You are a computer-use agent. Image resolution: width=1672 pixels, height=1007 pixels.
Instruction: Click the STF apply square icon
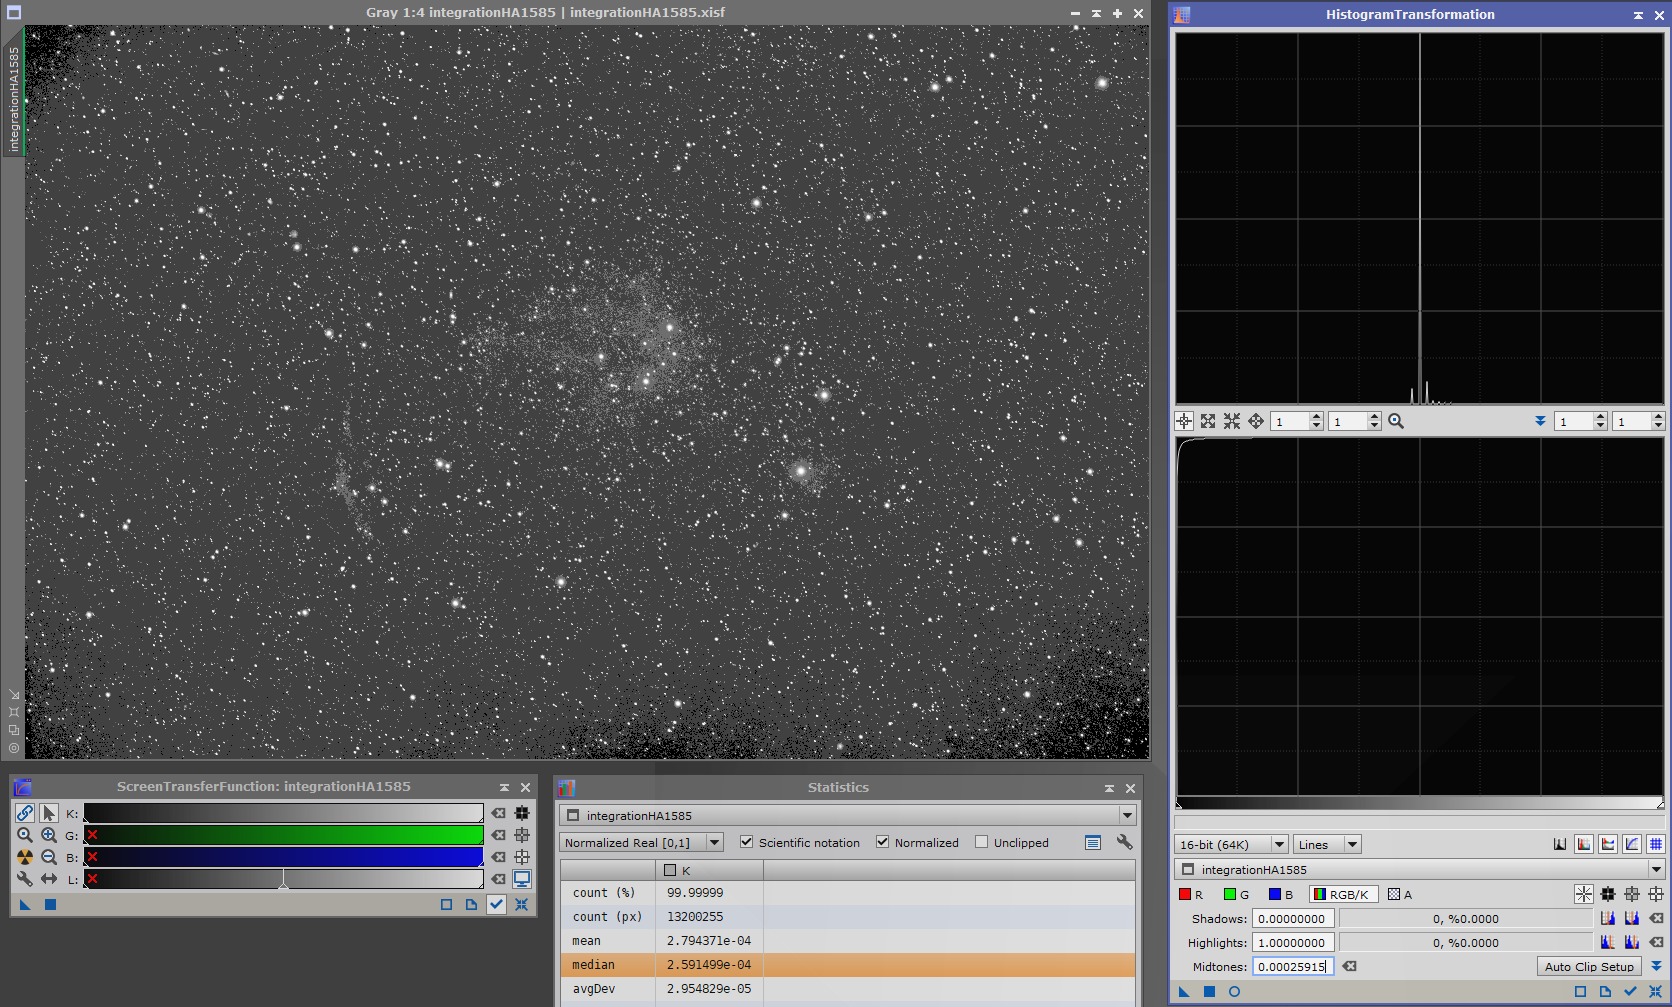coord(50,905)
